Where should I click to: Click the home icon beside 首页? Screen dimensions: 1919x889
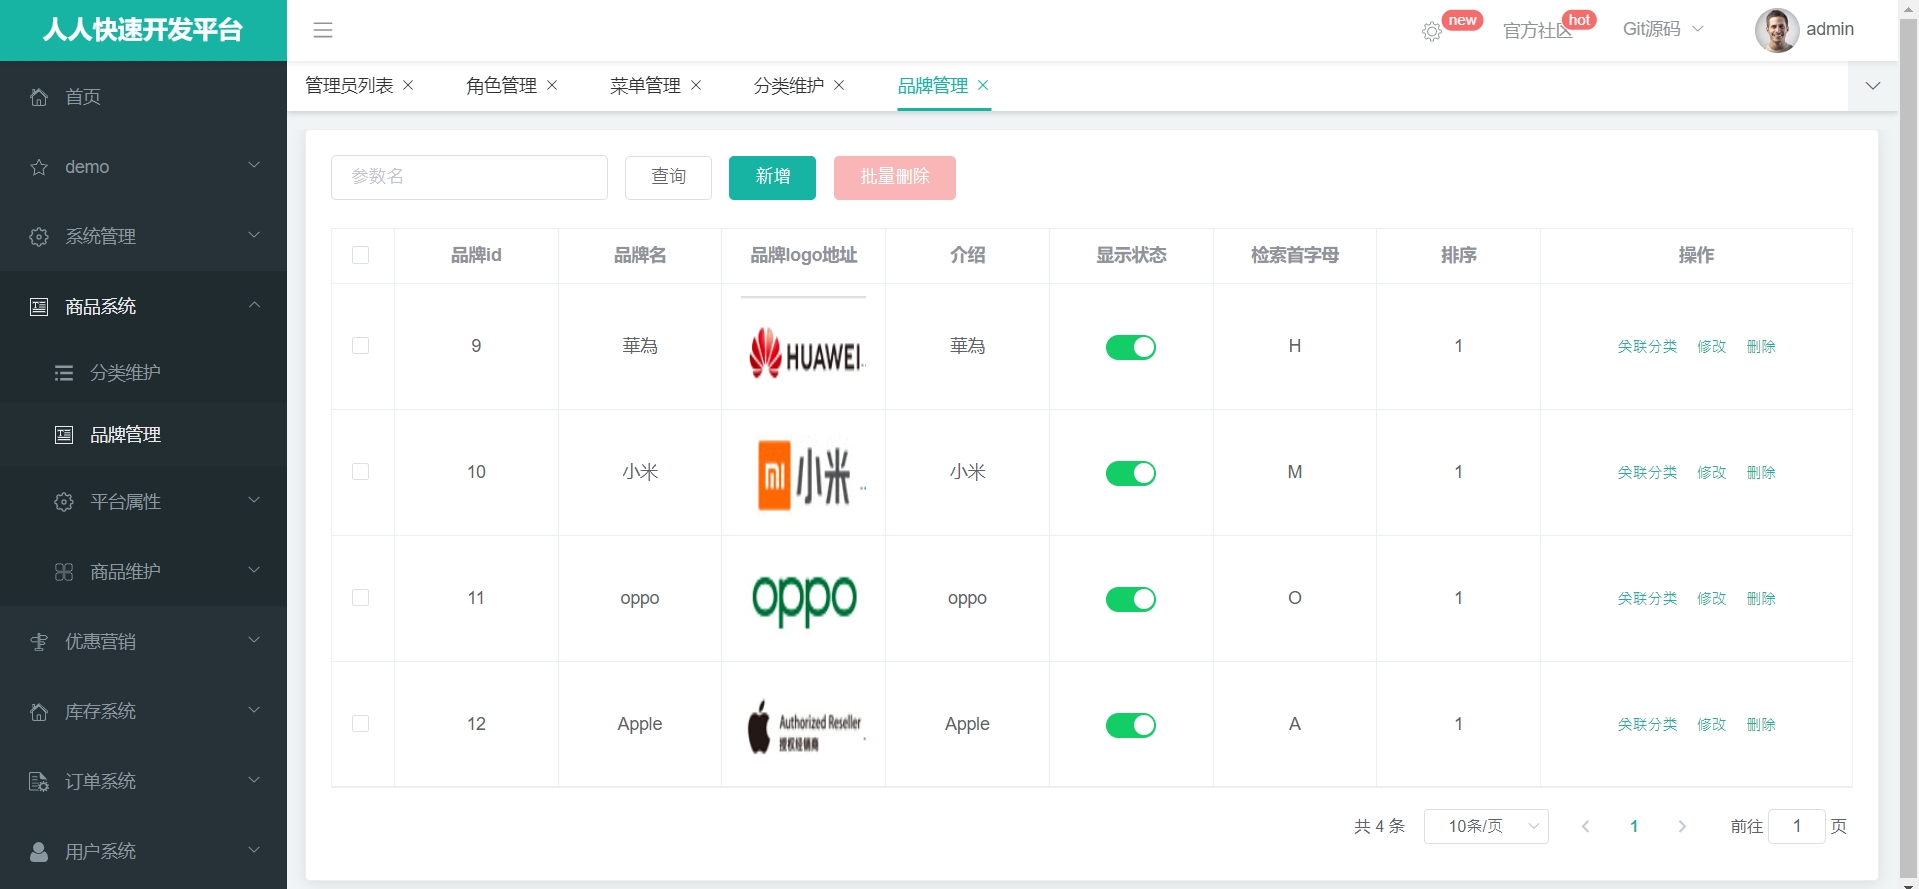pyautogui.click(x=39, y=97)
